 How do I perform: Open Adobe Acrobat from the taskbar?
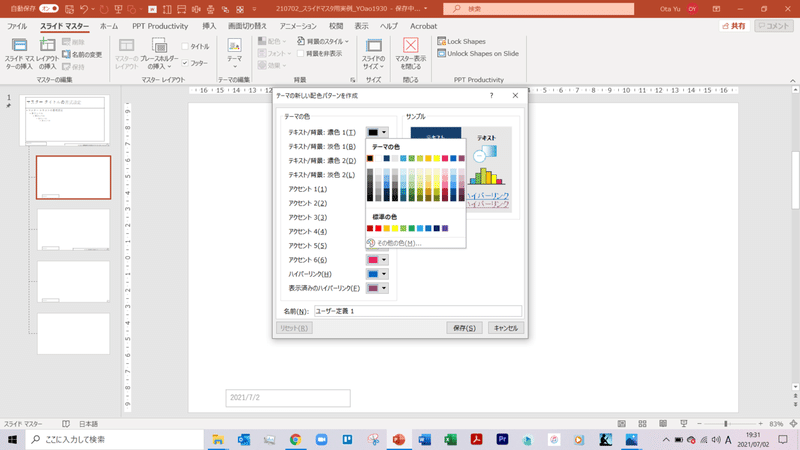pyautogui.click(x=477, y=439)
